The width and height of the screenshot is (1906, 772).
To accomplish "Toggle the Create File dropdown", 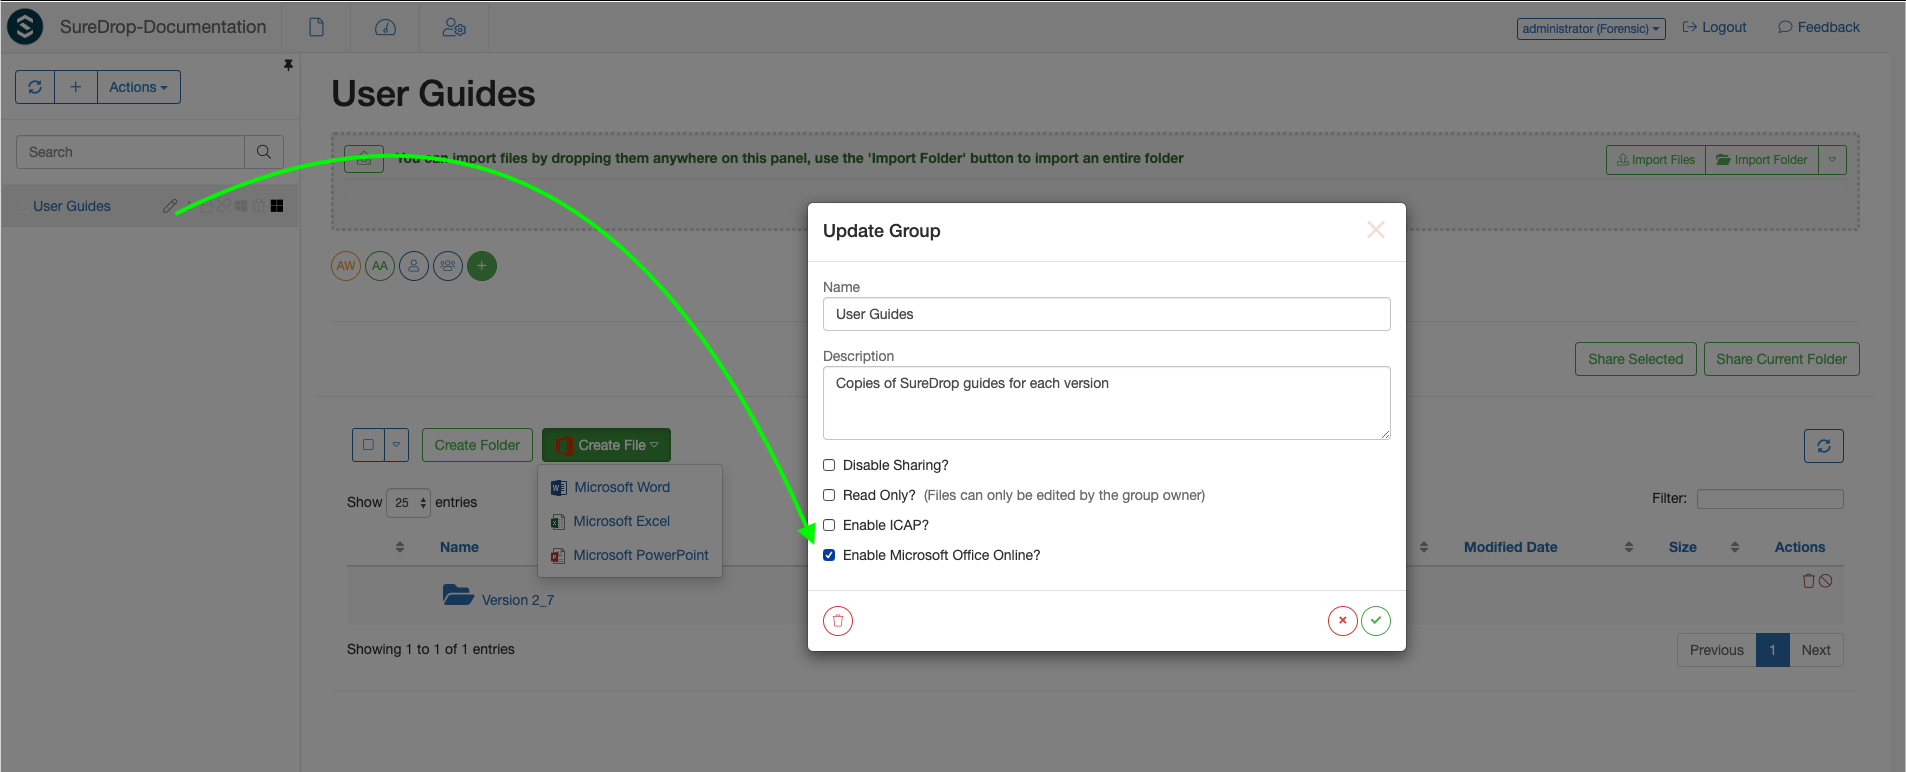I will (606, 445).
